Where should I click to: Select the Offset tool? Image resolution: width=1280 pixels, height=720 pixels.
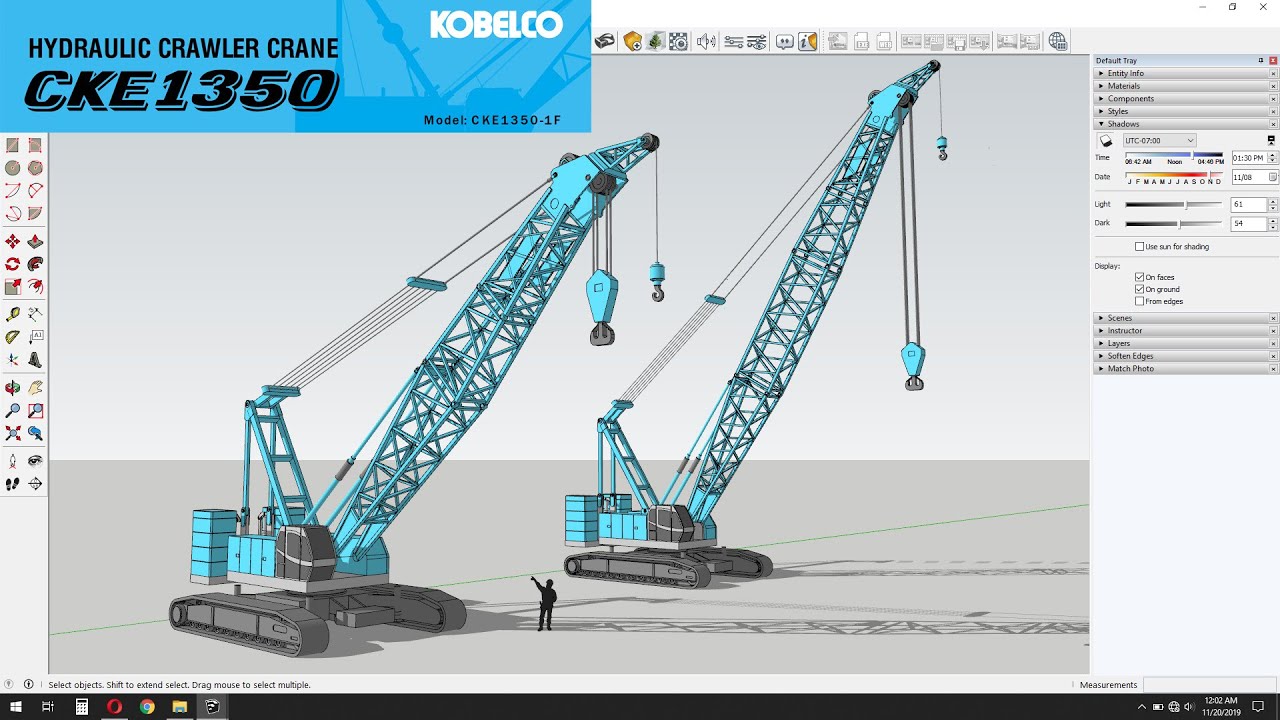35,287
